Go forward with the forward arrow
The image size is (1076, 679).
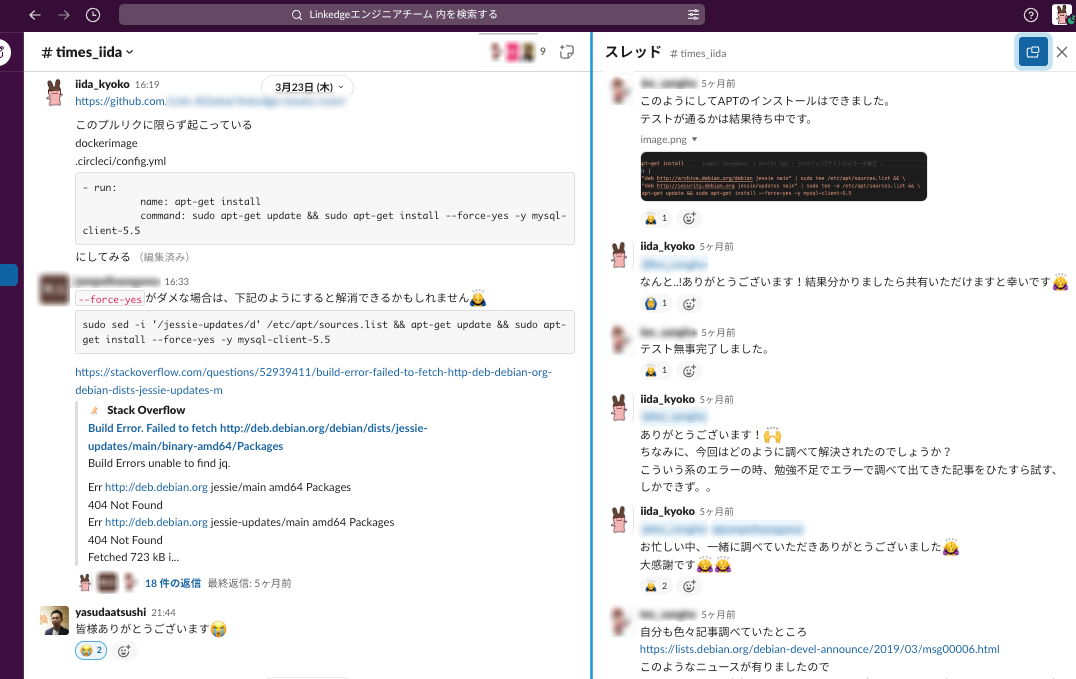pyautogui.click(x=64, y=14)
